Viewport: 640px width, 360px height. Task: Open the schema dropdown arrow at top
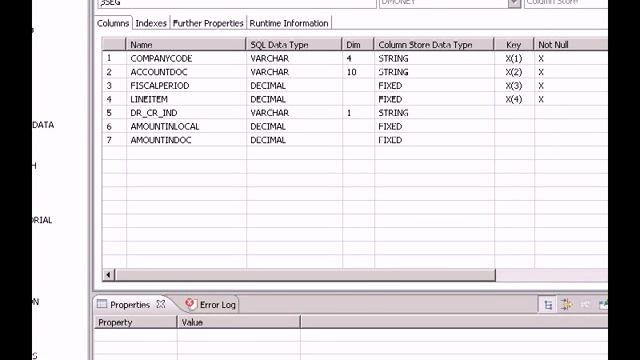point(514,3)
